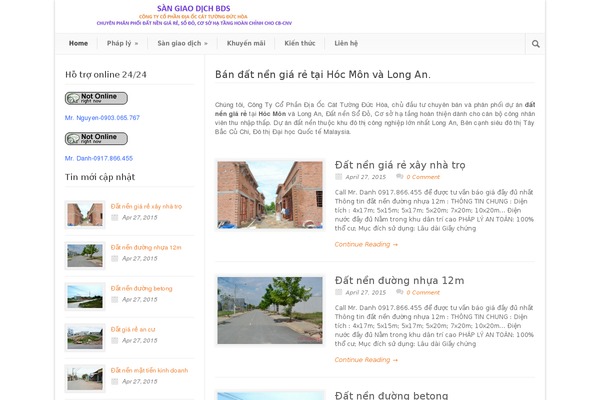Click sidebar thumbnail for Đất nền mặt tiền kinh doanh
Viewport: 600px width, 400px height.
coord(85,378)
